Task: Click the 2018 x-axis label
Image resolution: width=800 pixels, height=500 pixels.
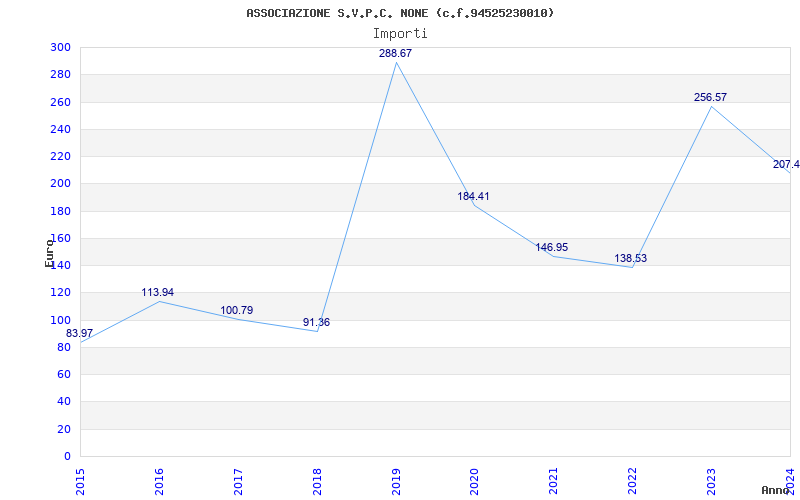Action: tap(317, 482)
